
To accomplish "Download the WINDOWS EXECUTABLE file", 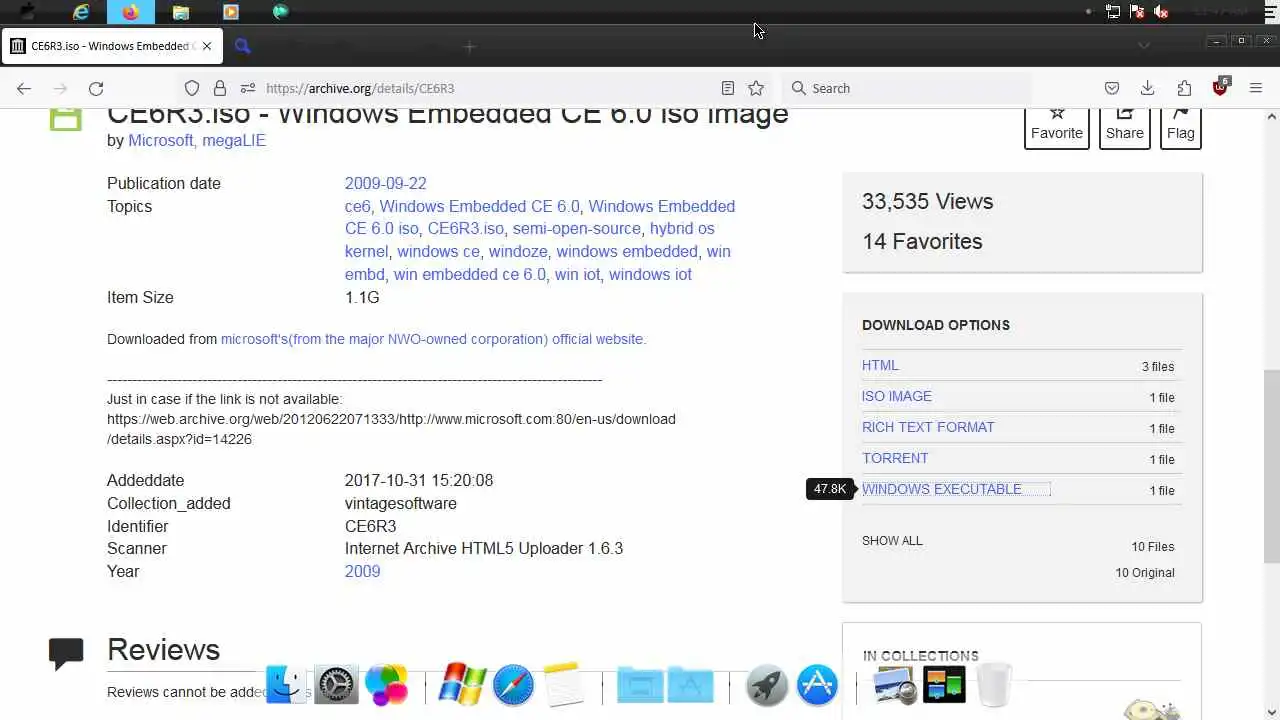I will pyautogui.click(x=942, y=490).
